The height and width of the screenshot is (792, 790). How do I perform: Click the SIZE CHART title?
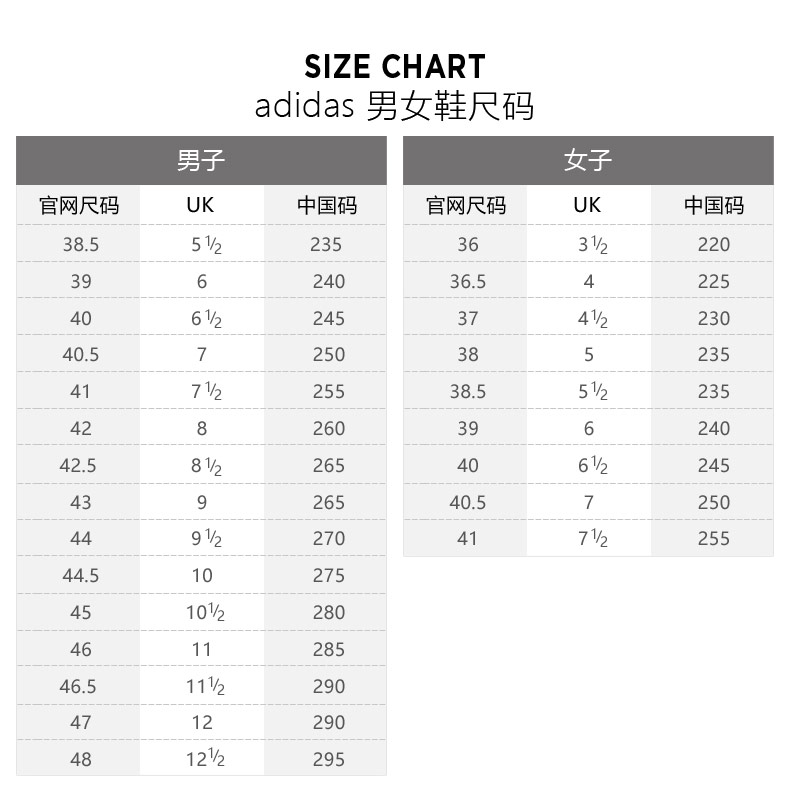tap(395, 67)
